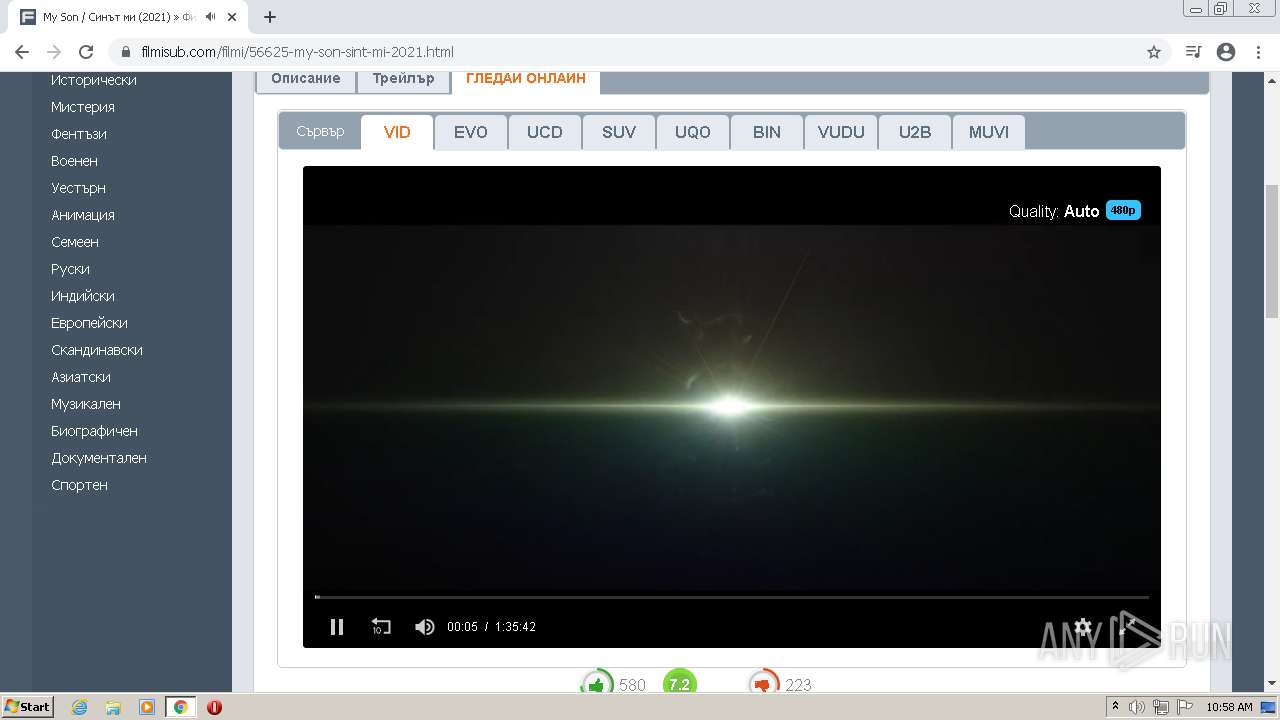Go forward in Chrome
1280x720 pixels.
pos(54,52)
